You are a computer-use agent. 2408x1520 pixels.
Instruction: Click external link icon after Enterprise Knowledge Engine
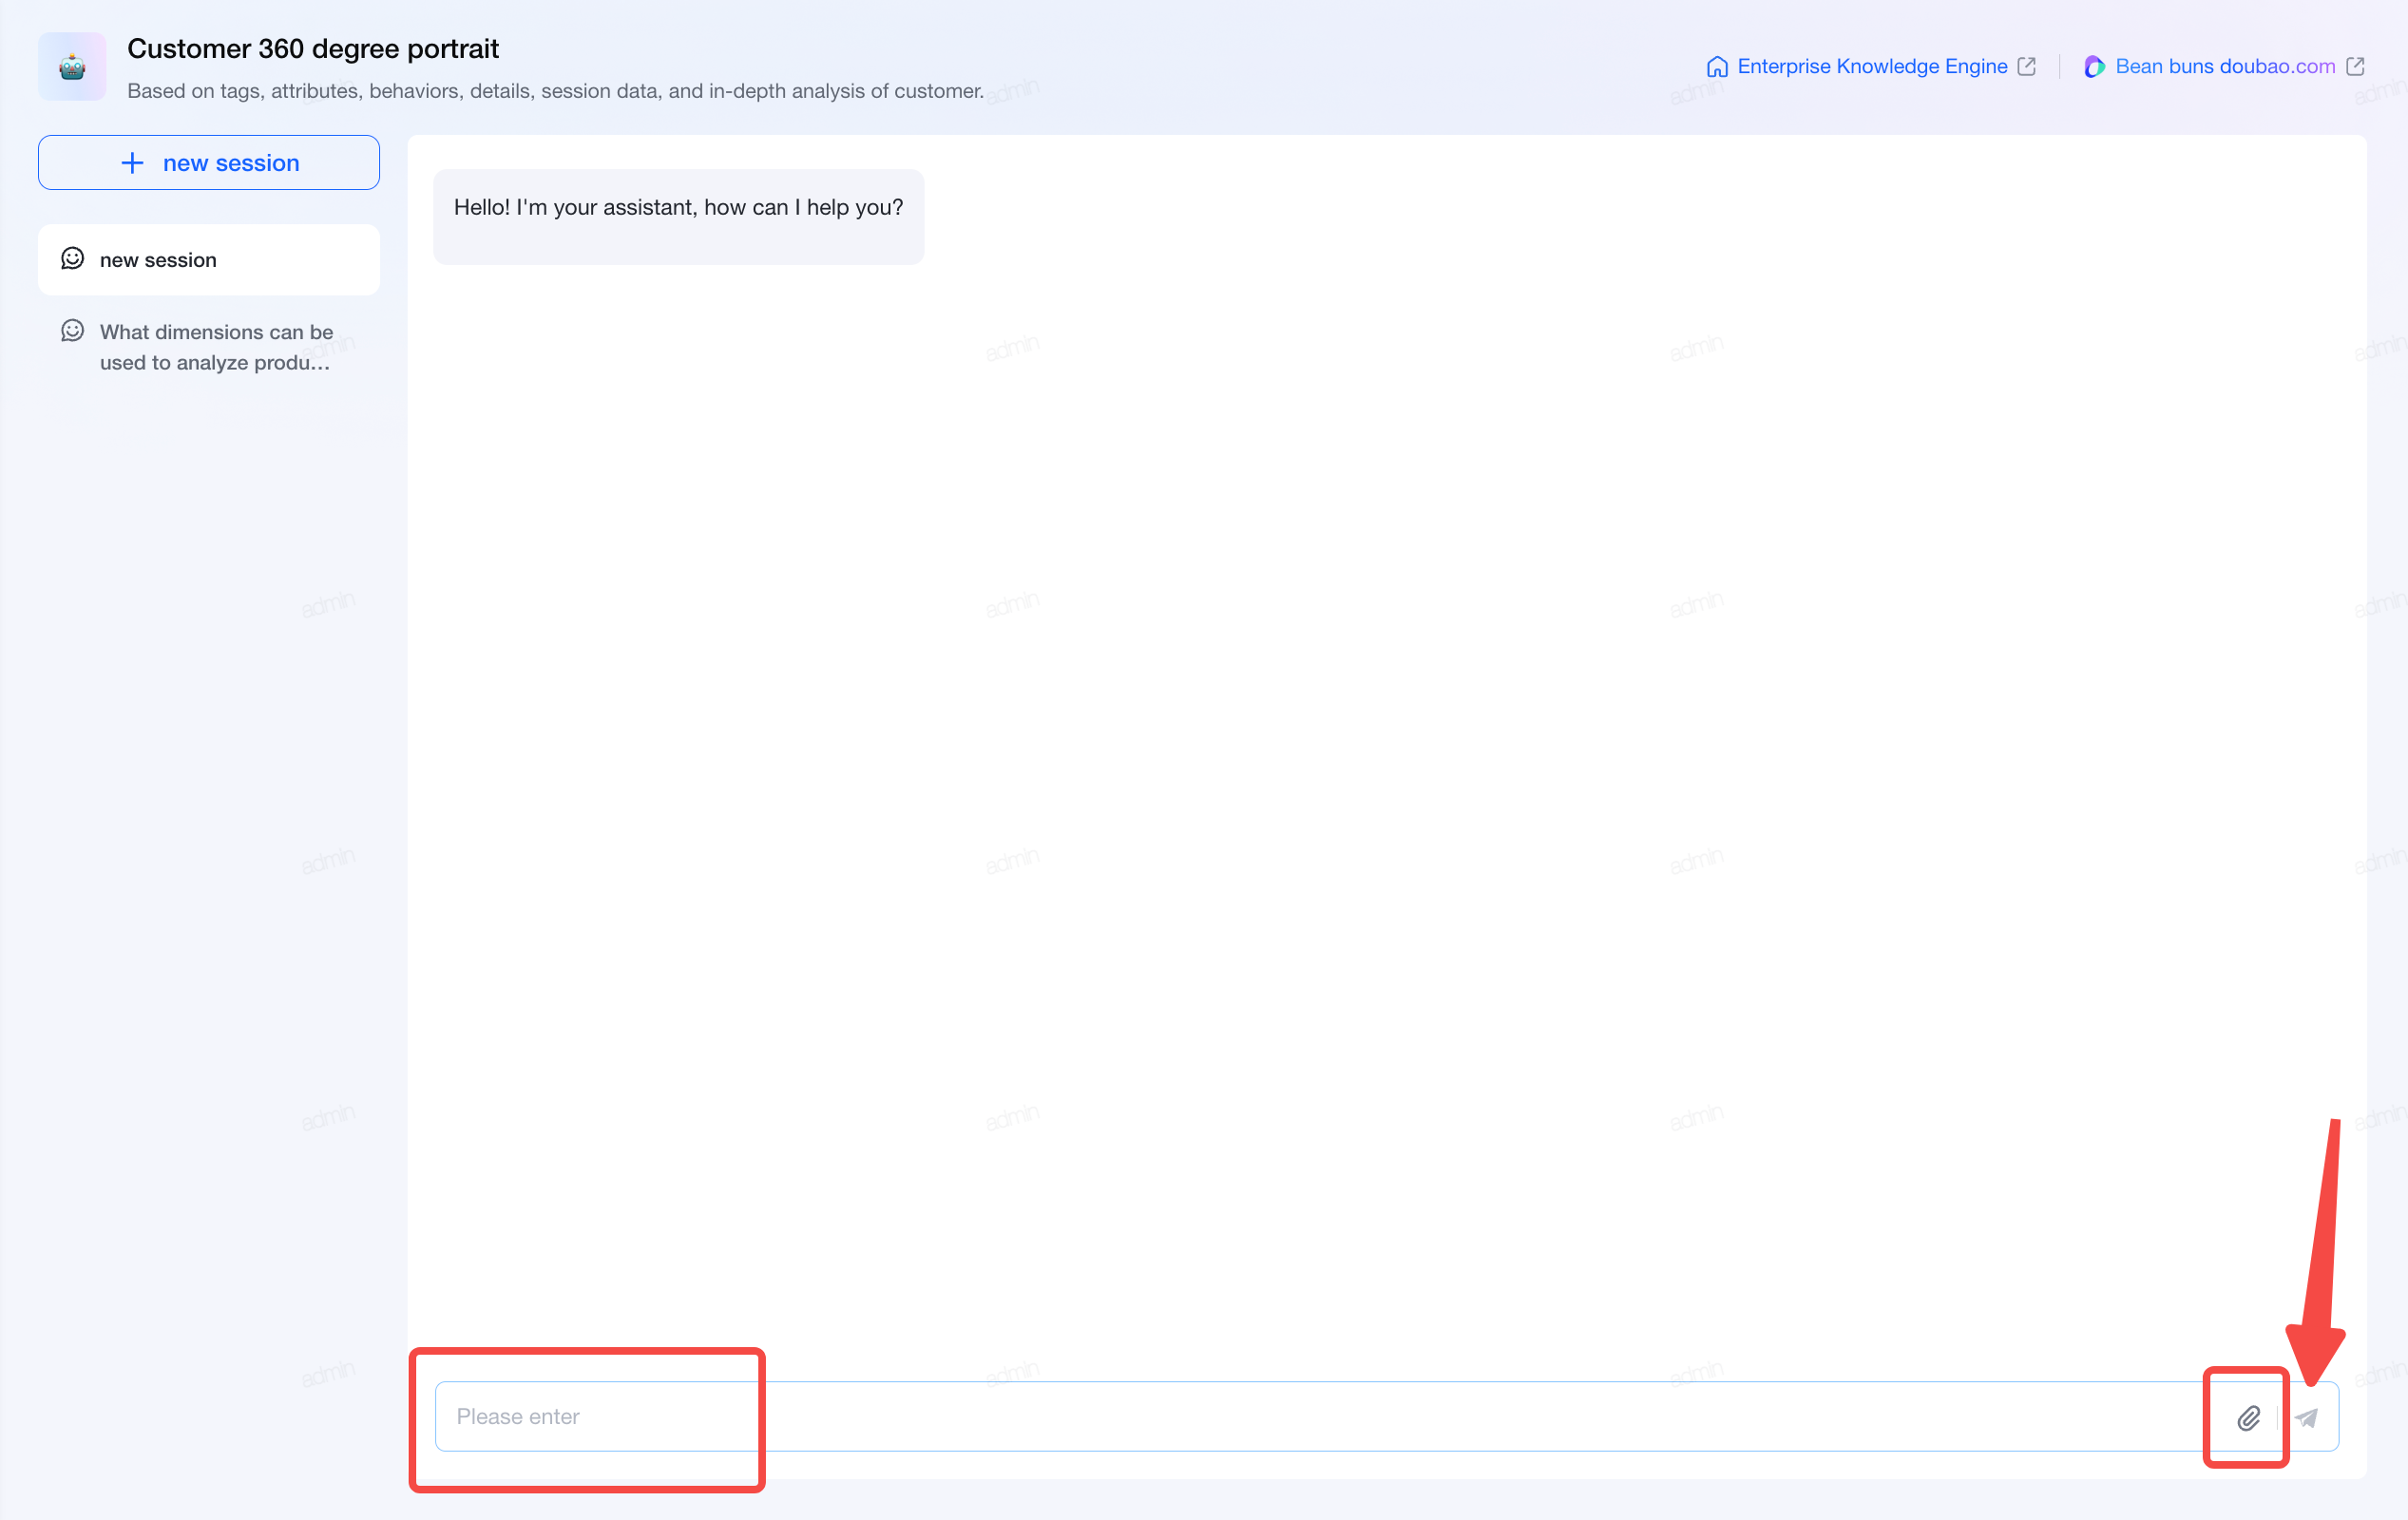(2027, 66)
